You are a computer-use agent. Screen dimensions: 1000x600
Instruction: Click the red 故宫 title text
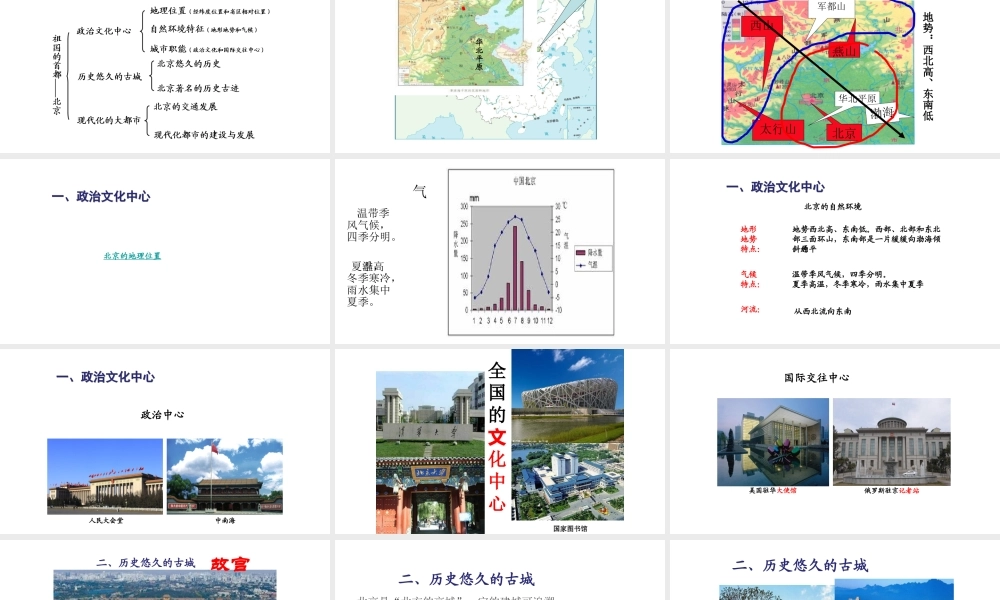point(230,564)
